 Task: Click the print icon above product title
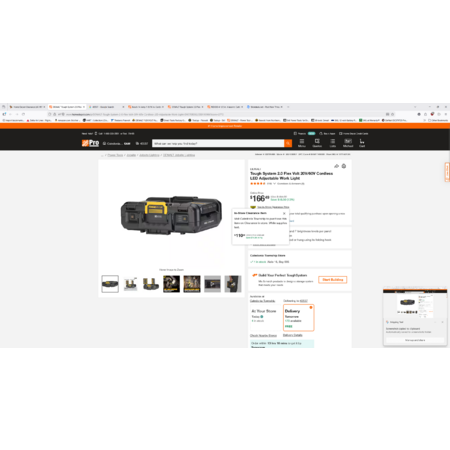[344, 166]
